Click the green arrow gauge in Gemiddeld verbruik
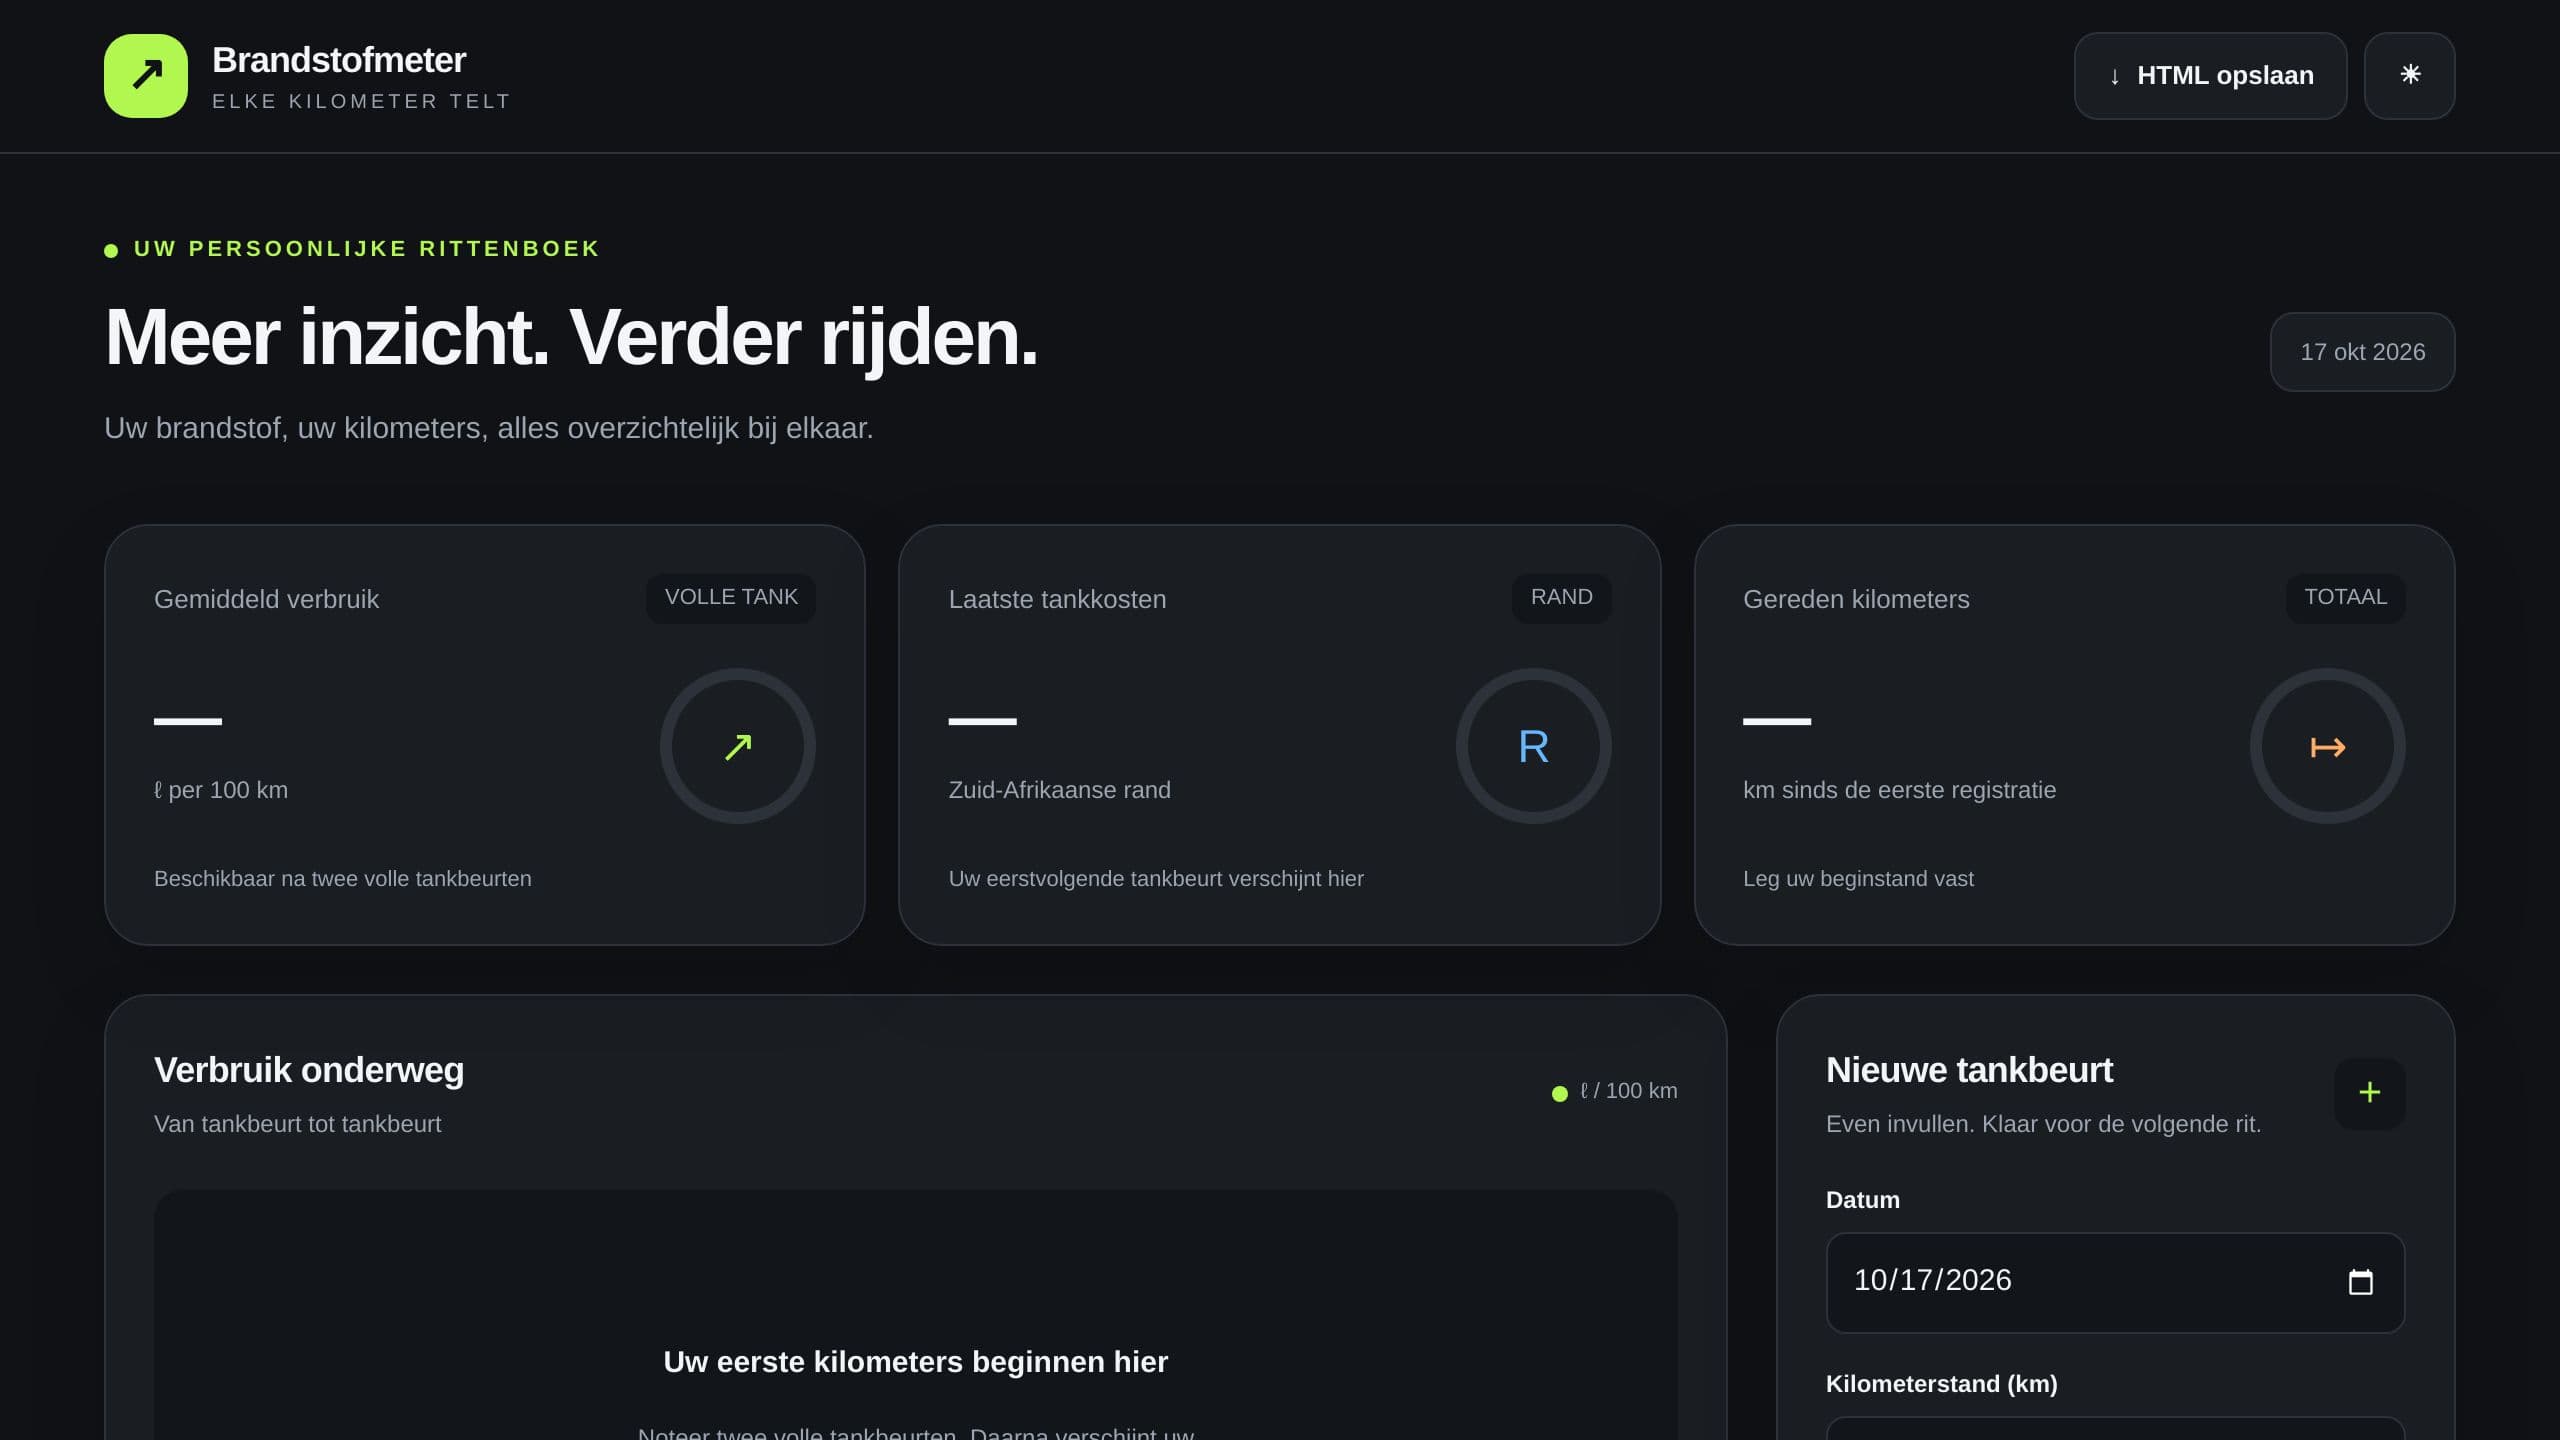The height and width of the screenshot is (1440, 2560). 738,746
